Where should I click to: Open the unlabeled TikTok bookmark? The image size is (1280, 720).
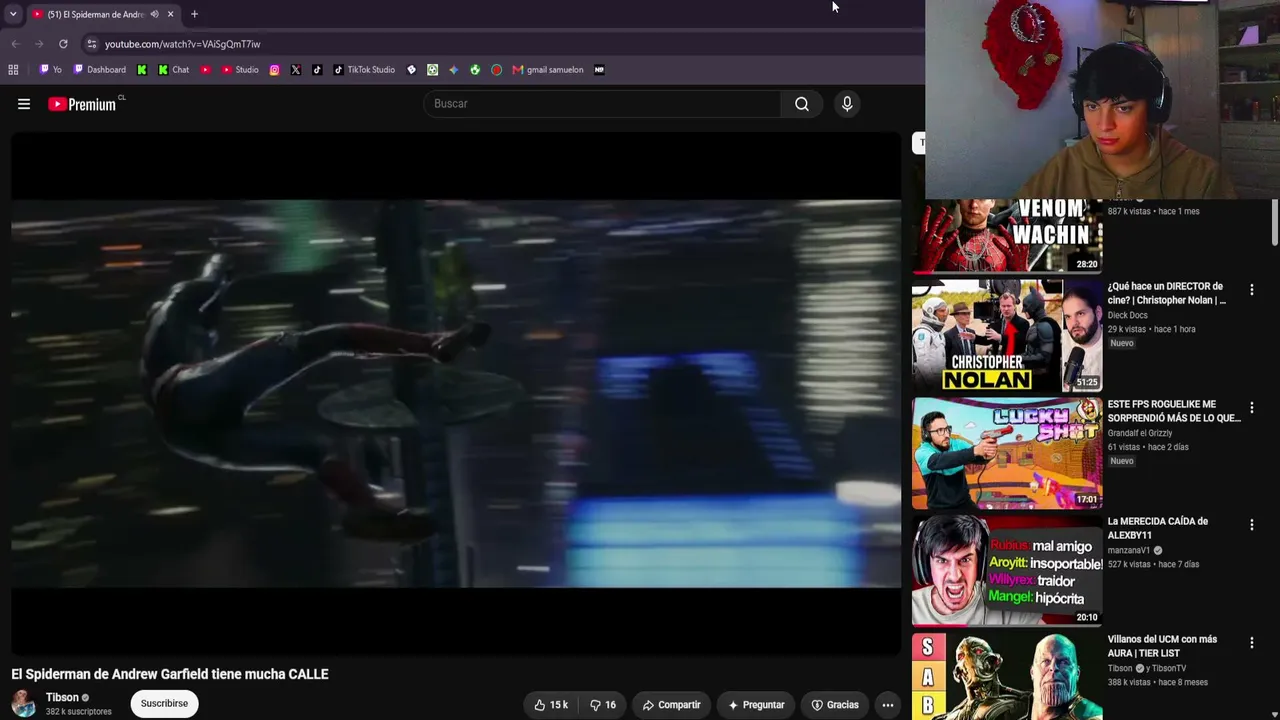(317, 70)
